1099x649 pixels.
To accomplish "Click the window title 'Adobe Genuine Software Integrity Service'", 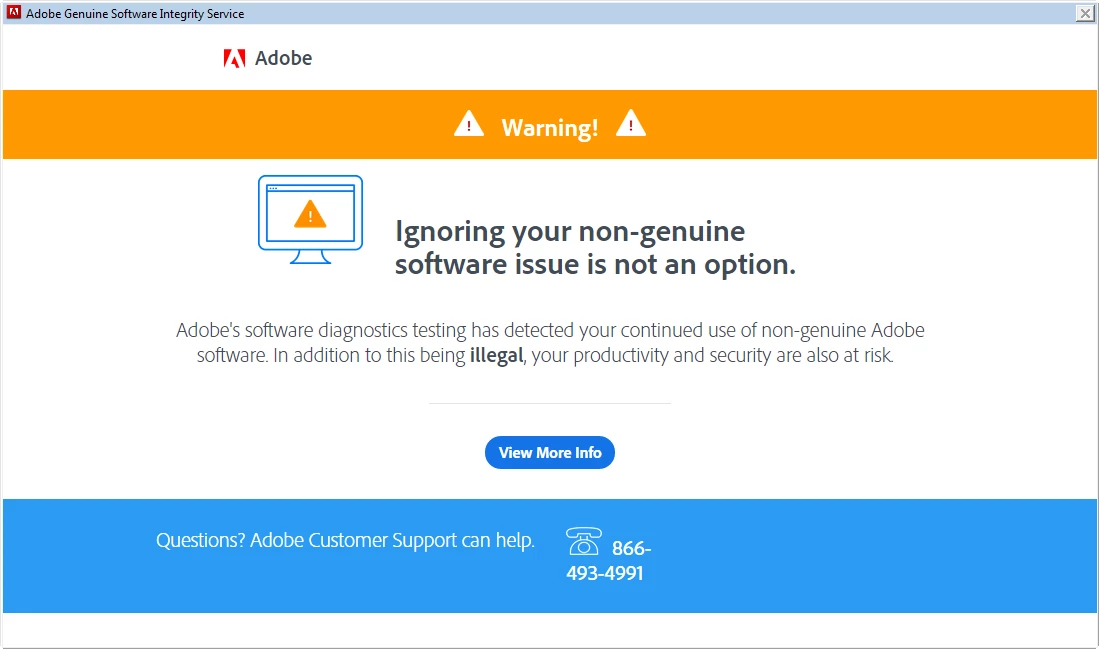I will click(x=135, y=13).
